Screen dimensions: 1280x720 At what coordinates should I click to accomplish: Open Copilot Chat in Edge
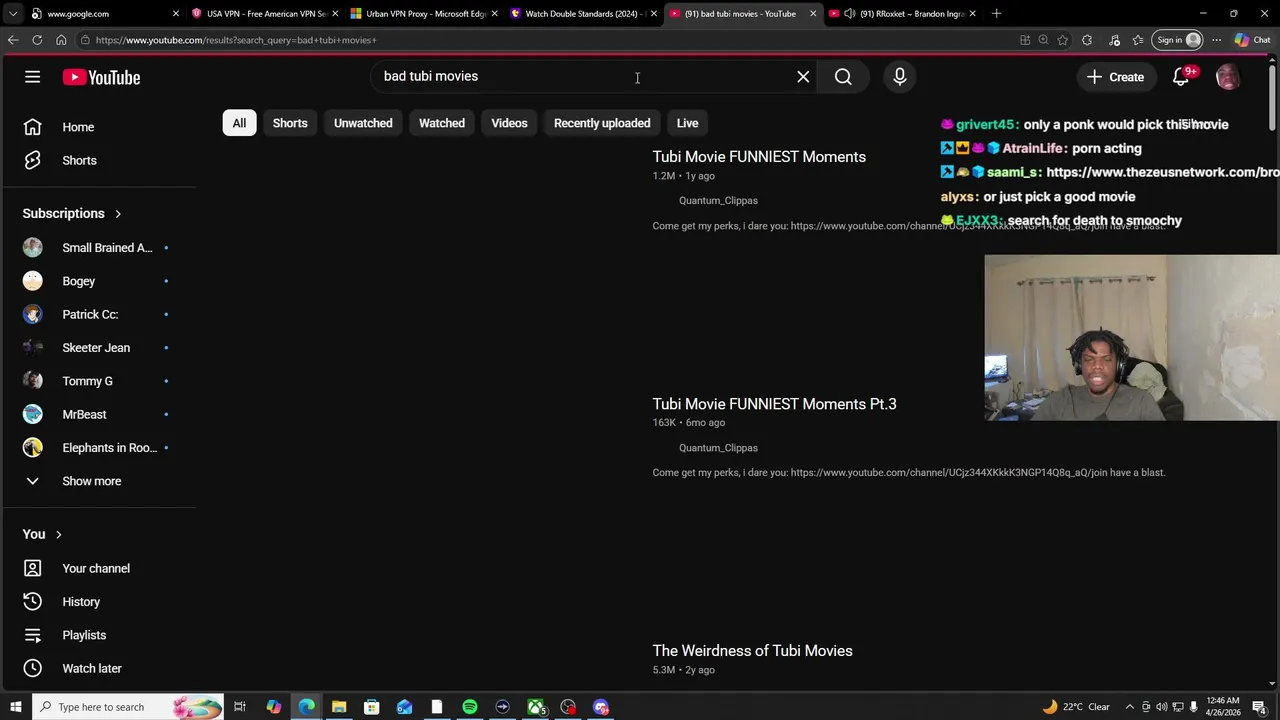[x=1253, y=40]
